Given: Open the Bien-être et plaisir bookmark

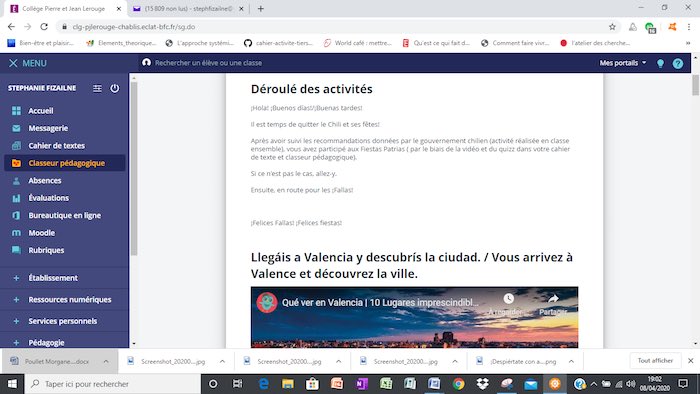Looking at the screenshot, I should [41, 43].
